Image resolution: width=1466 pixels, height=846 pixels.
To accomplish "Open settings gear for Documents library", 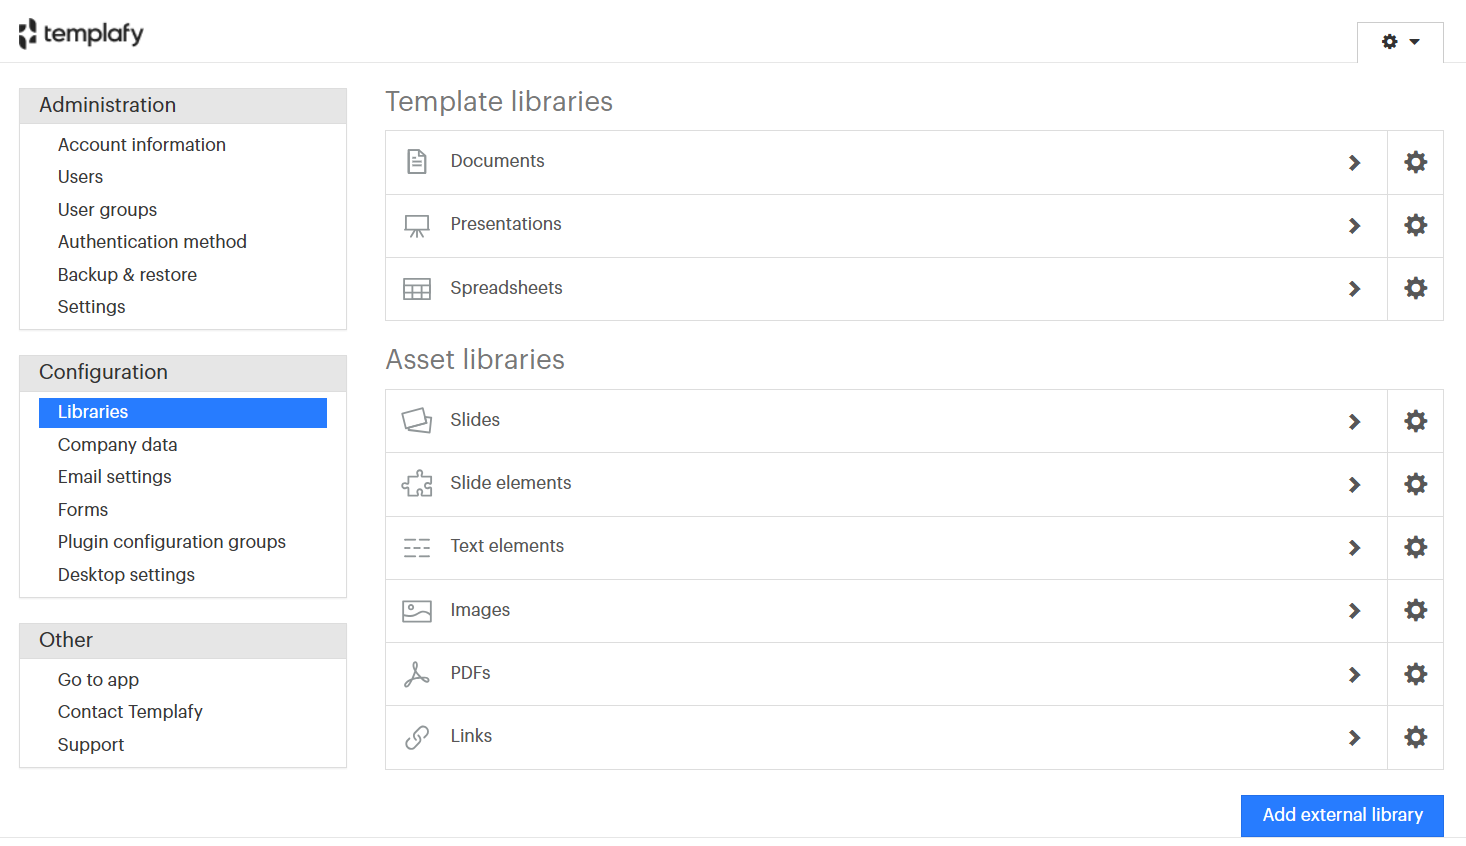I will [x=1415, y=162].
